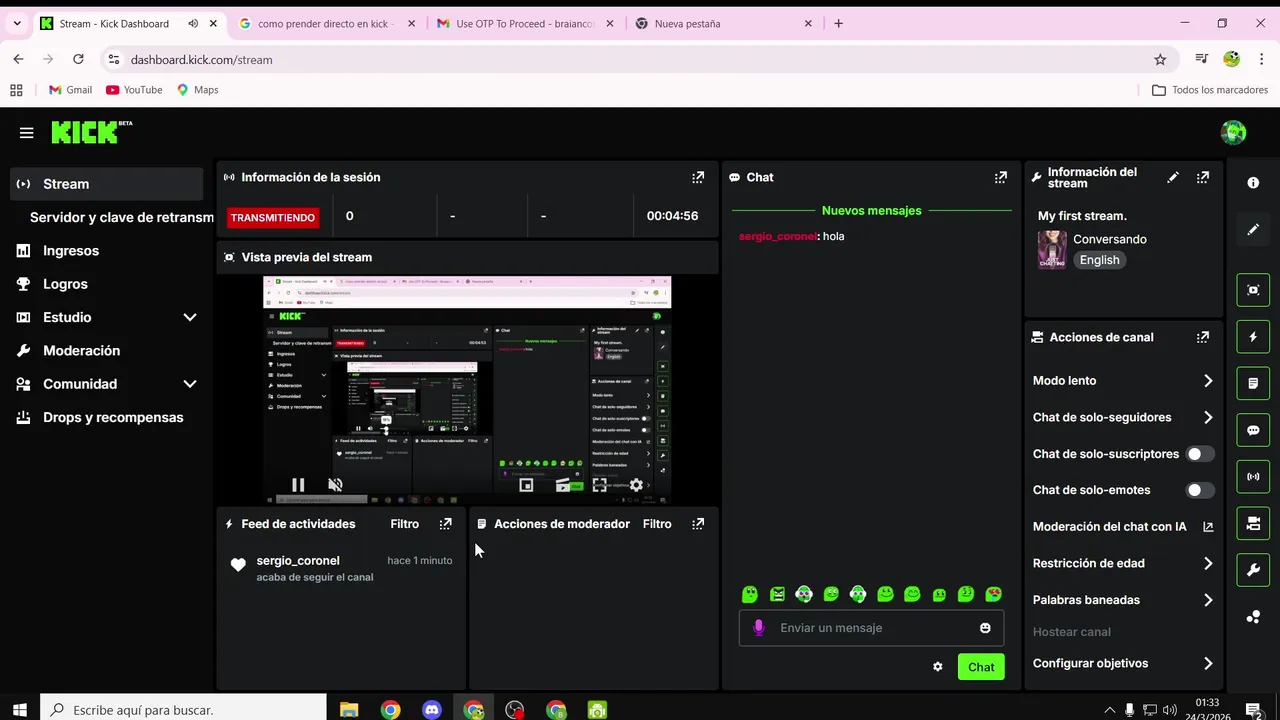Open Restricción de edad options arrow
The height and width of the screenshot is (720, 1280).
pos(1208,563)
